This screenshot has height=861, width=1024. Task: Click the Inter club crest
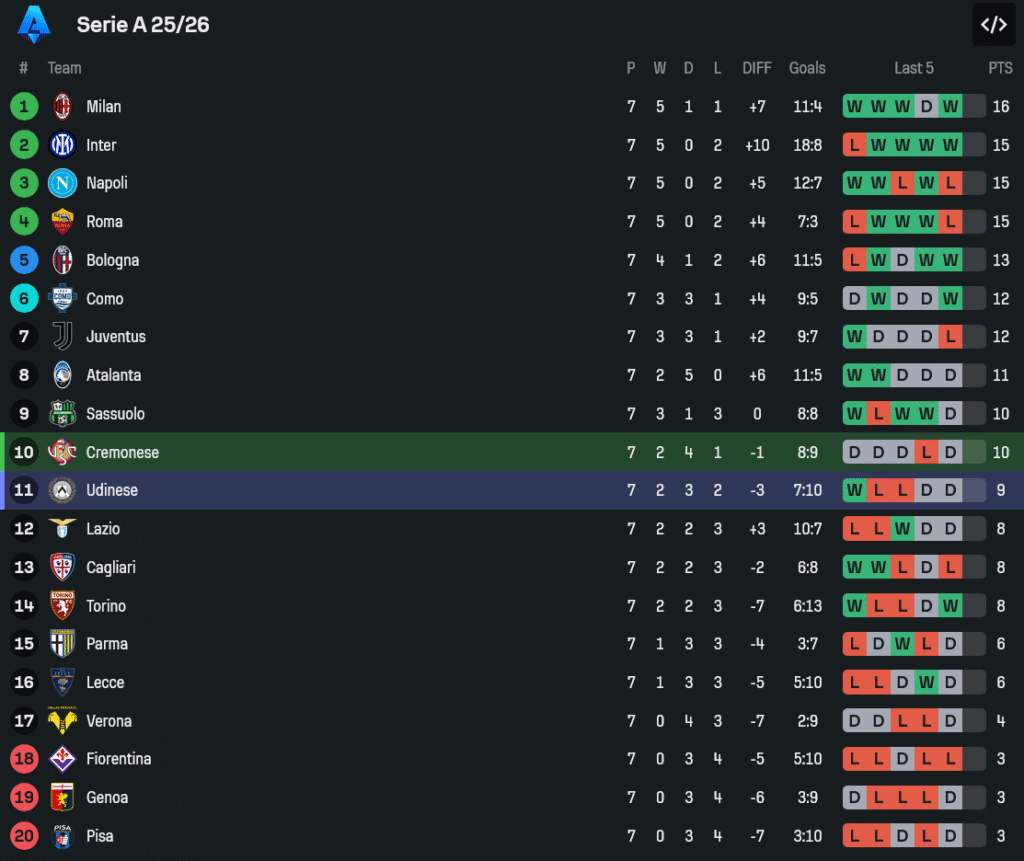pyautogui.click(x=62, y=145)
